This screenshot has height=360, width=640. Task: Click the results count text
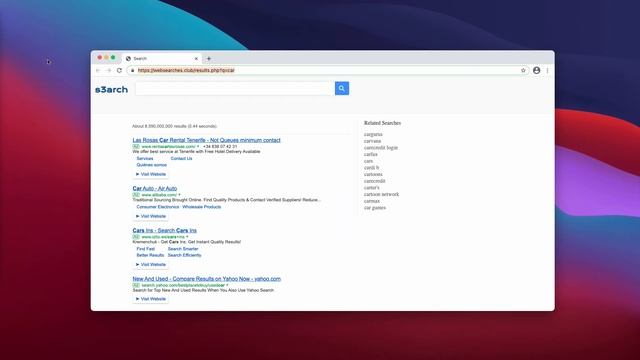[x=174, y=126]
